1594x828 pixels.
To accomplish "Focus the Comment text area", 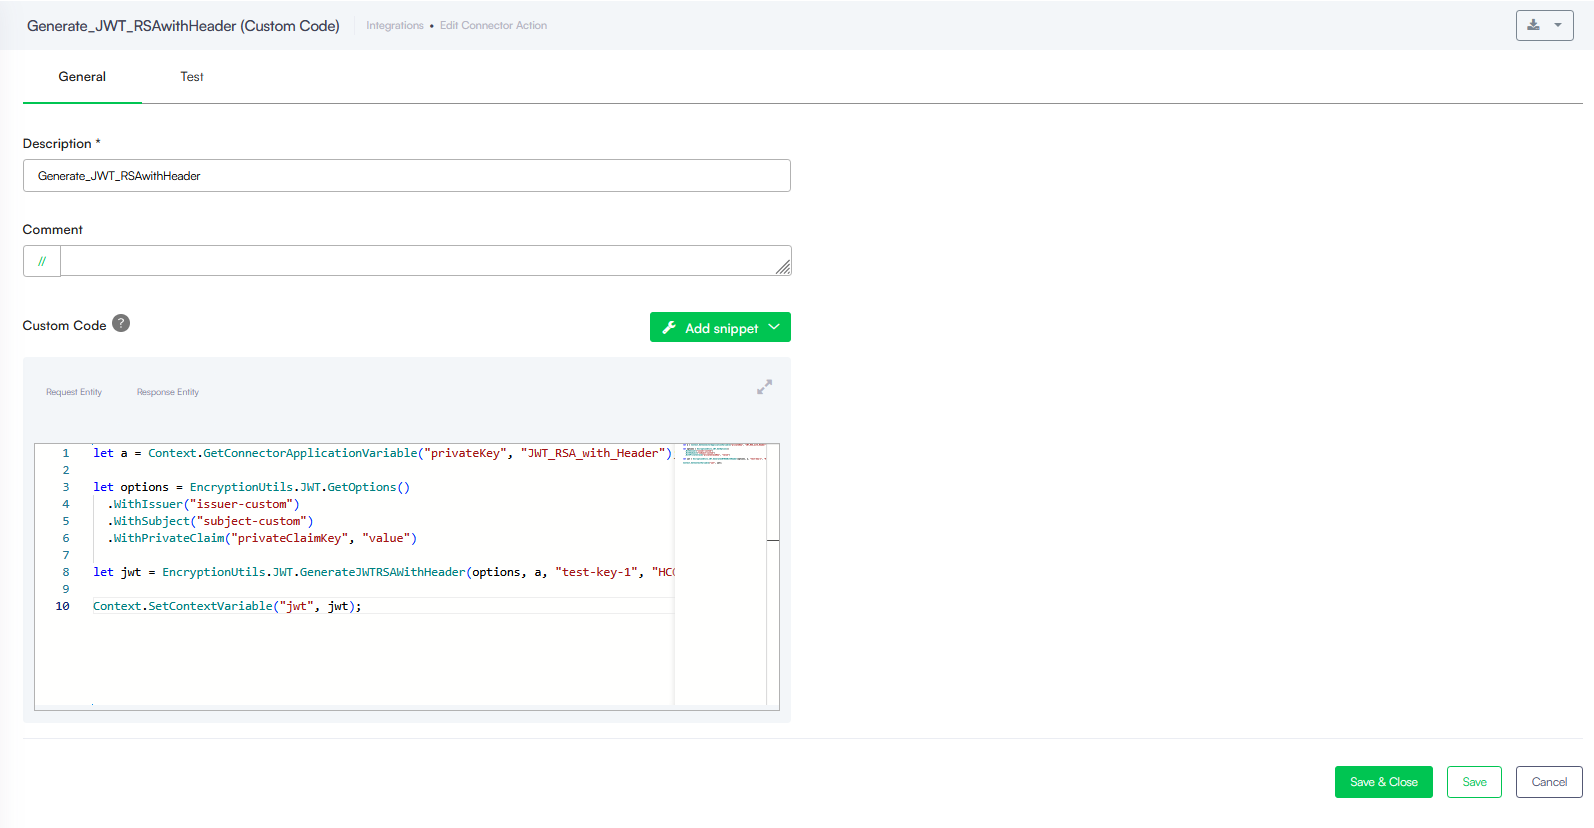I will click(426, 261).
